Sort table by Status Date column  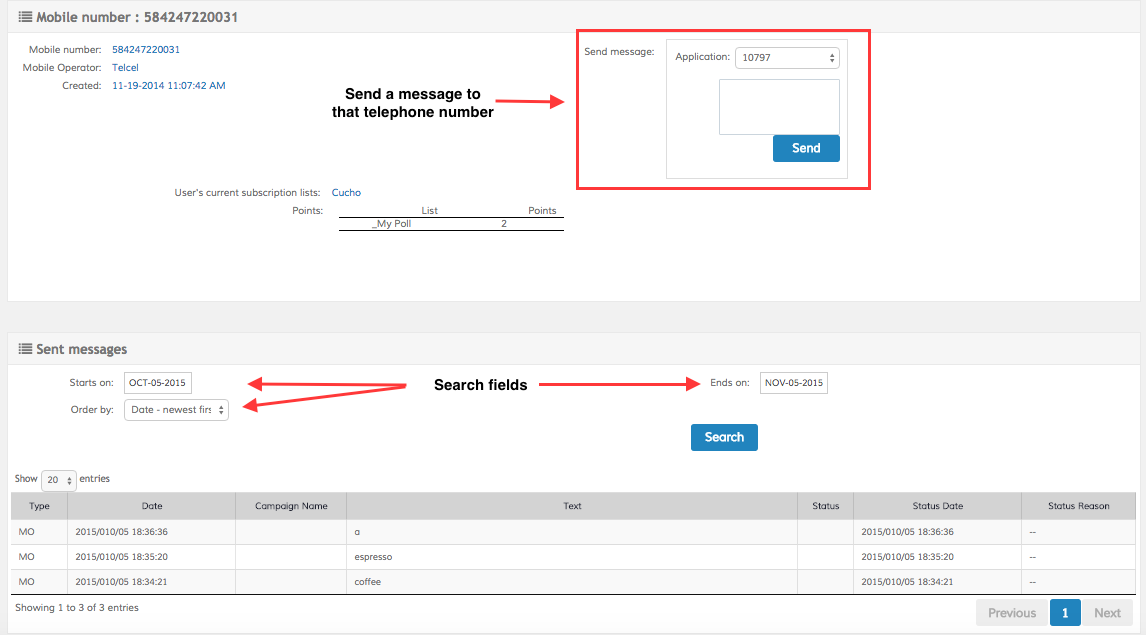click(937, 506)
